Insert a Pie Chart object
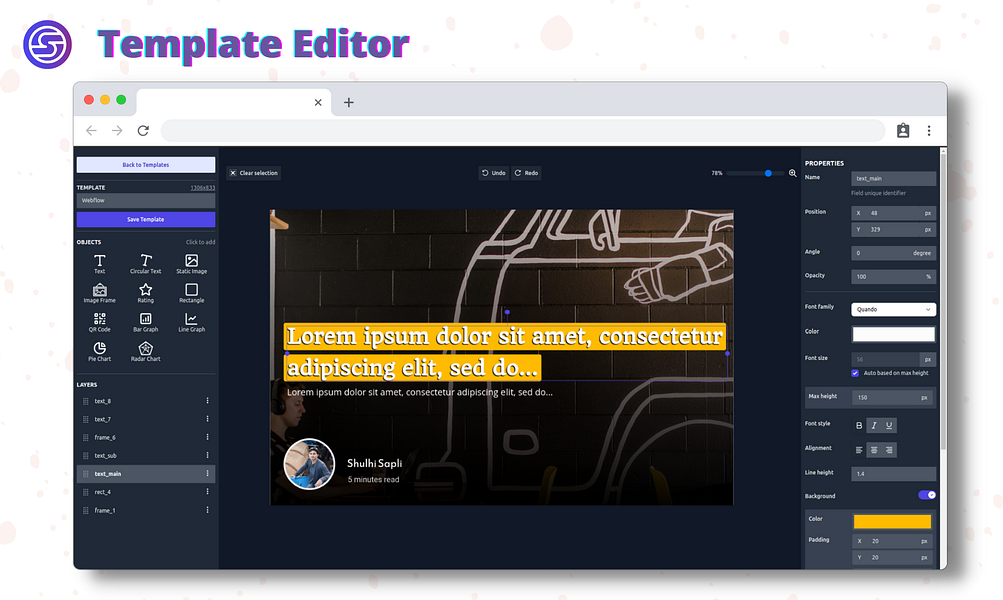1003x600 pixels. point(100,351)
